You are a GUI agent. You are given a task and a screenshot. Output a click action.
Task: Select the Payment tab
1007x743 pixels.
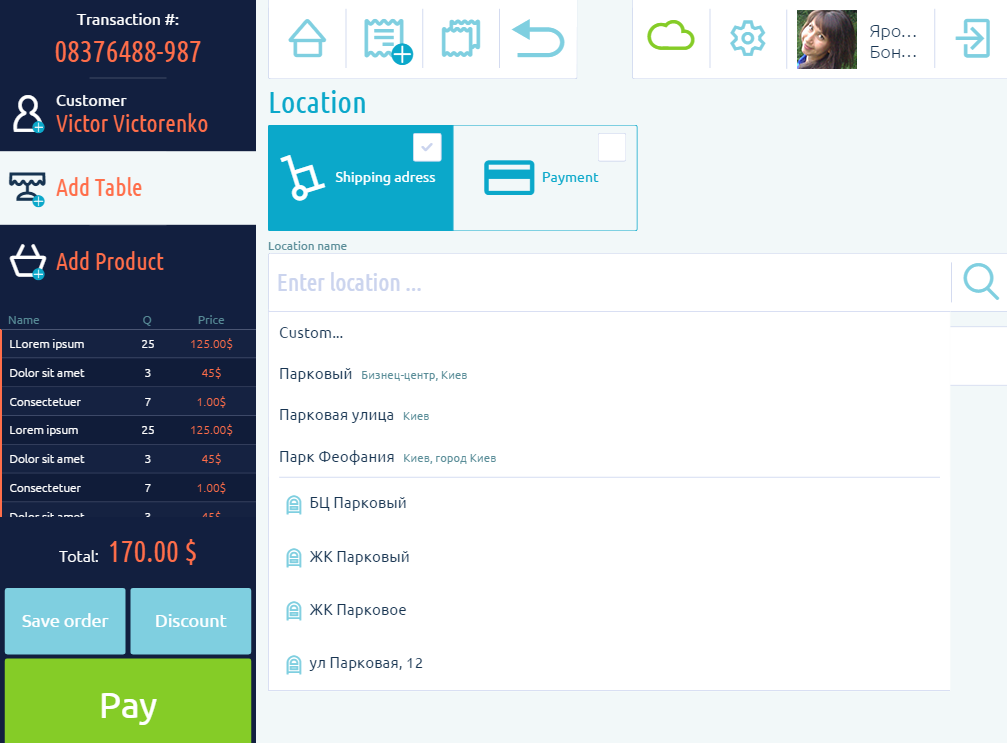[x=545, y=178]
